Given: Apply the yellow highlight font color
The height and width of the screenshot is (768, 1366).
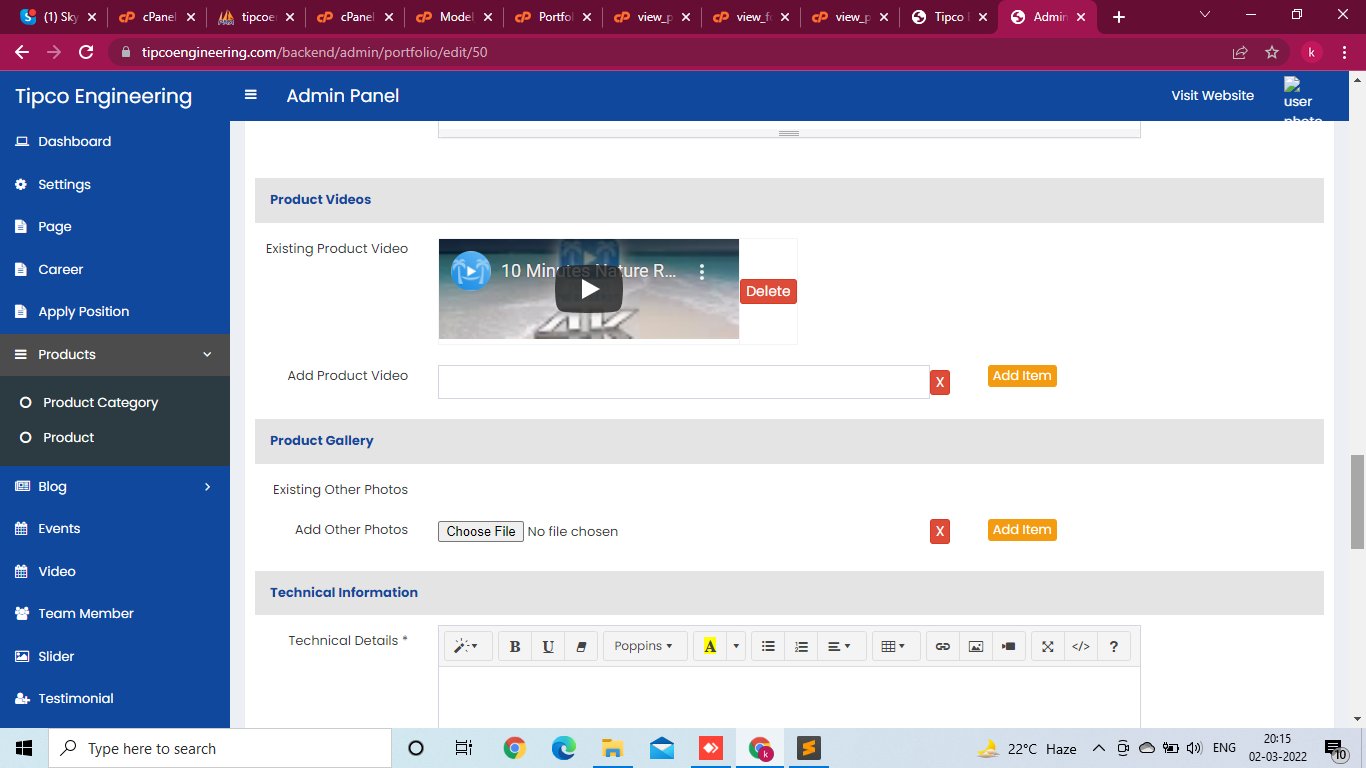Looking at the screenshot, I should tap(710, 647).
